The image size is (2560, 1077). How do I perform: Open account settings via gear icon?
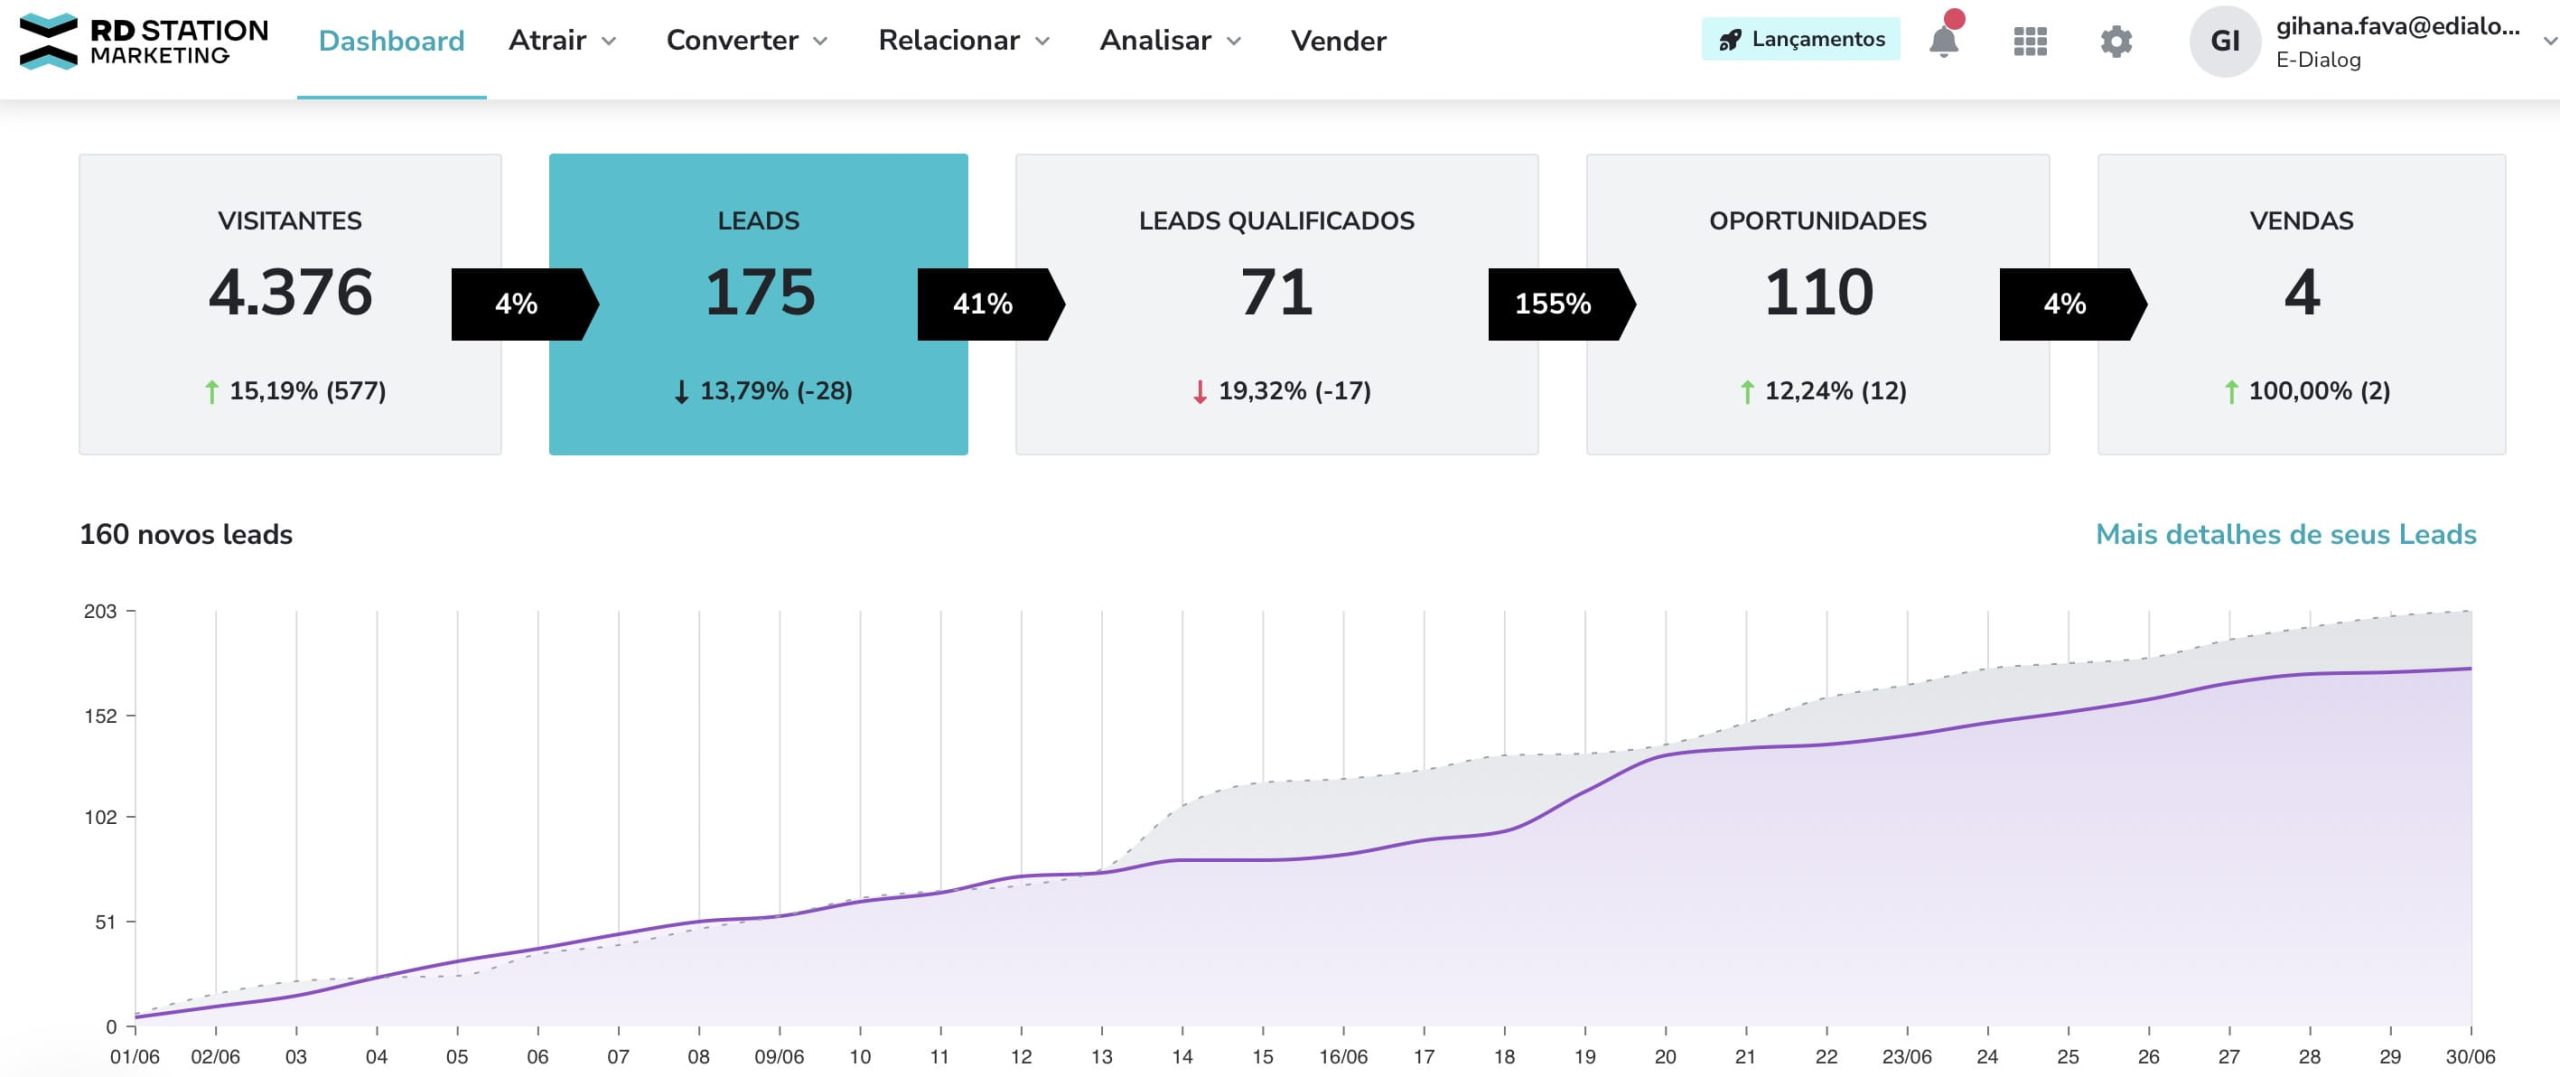[x=2117, y=42]
